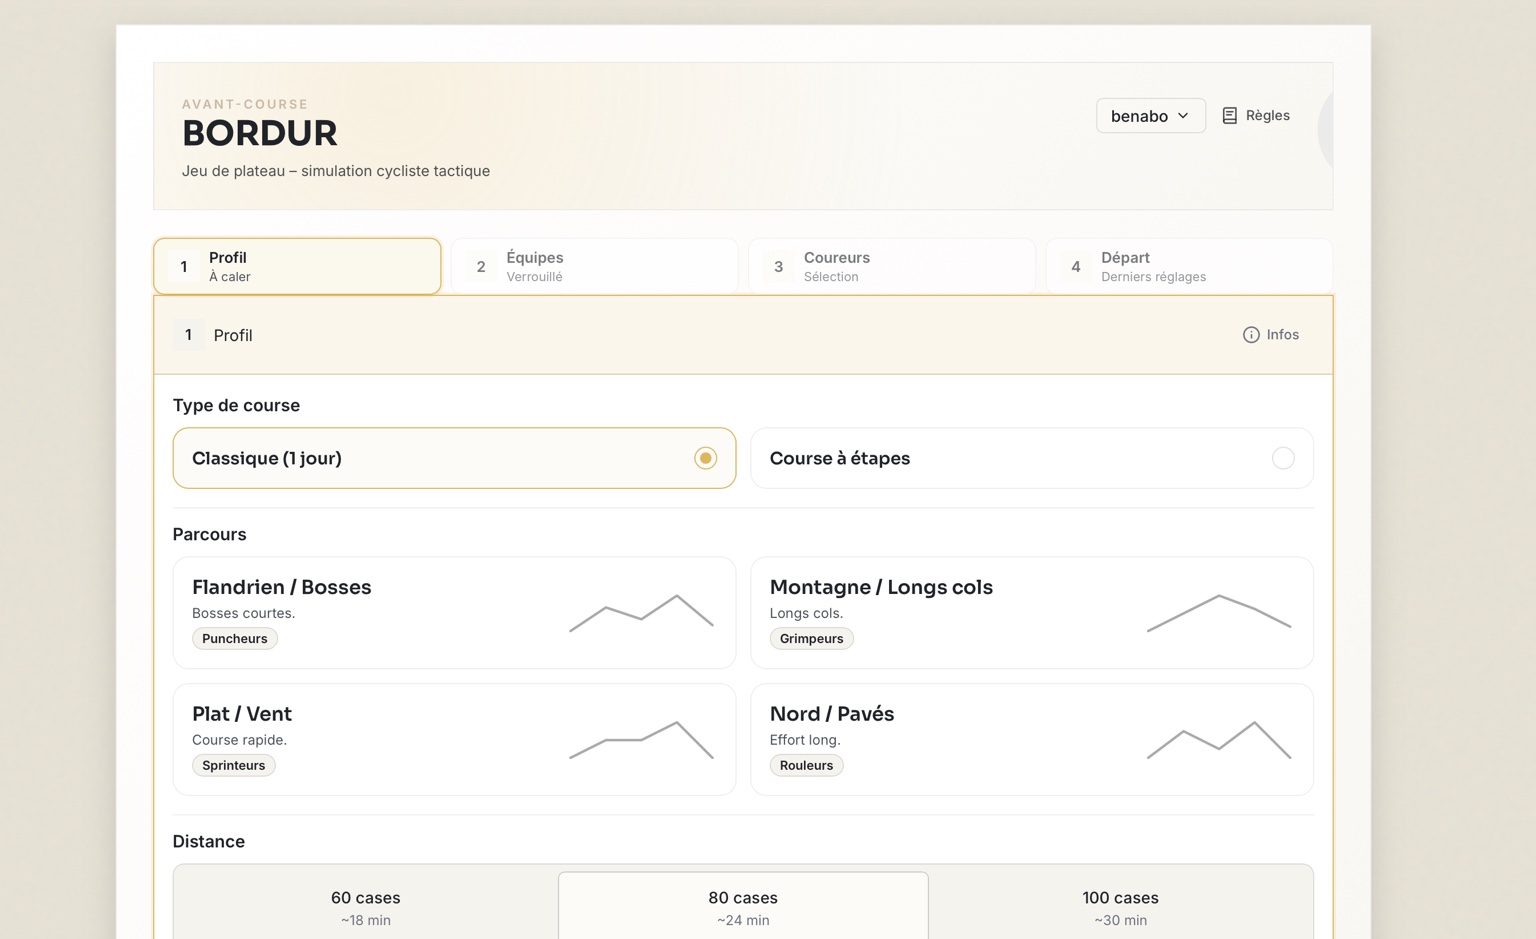Click the step number 1 badge beside Profil heading

click(x=188, y=335)
